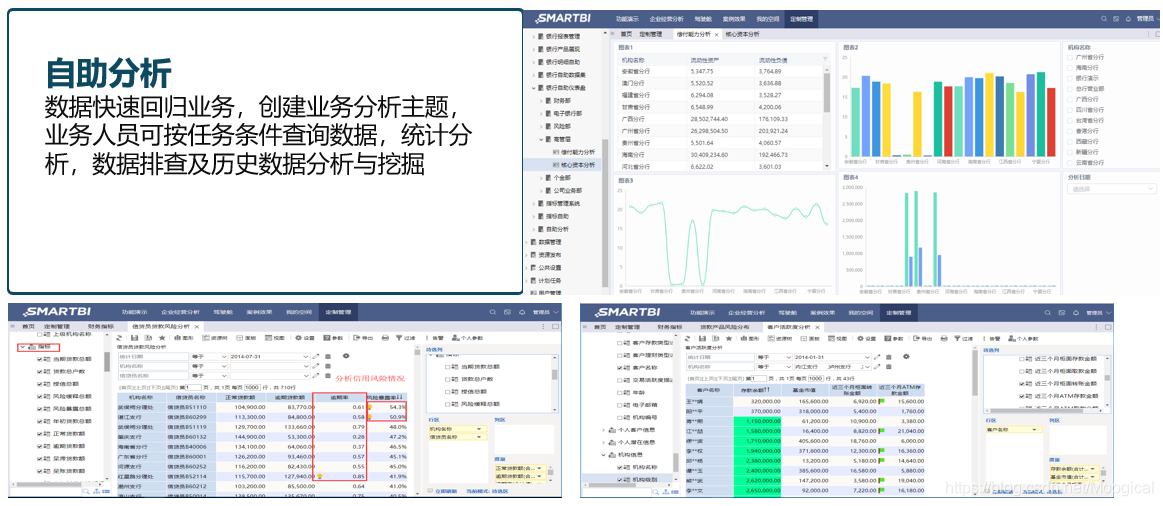
Task: Open 偿付能力分析 report in dashboard tree
Action: click(x=579, y=151)
